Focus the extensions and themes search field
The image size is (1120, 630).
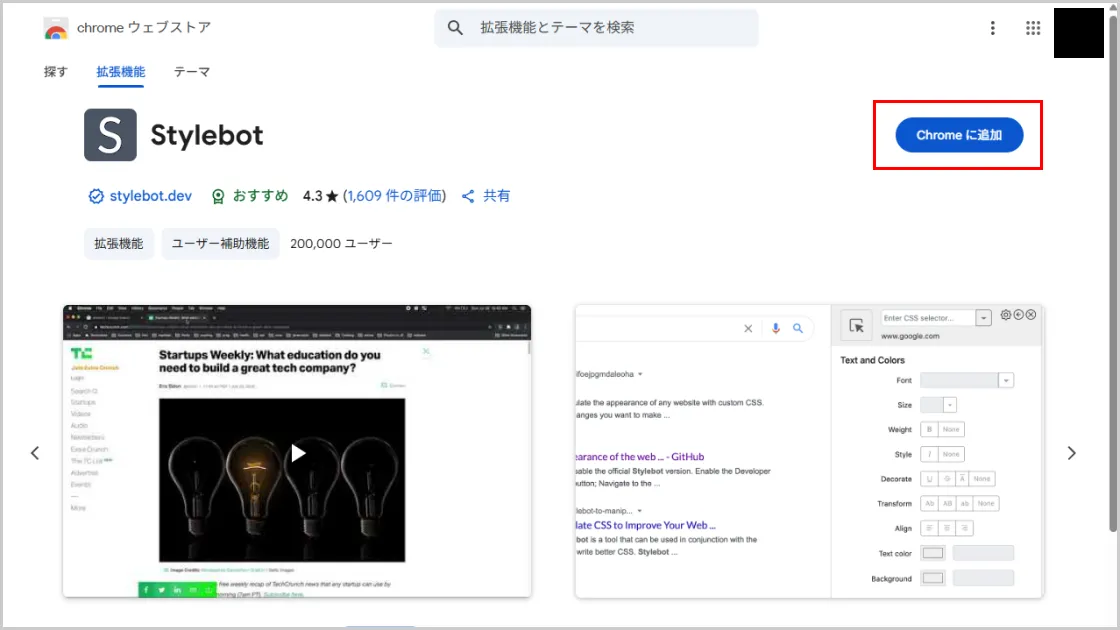click(596, 28)
